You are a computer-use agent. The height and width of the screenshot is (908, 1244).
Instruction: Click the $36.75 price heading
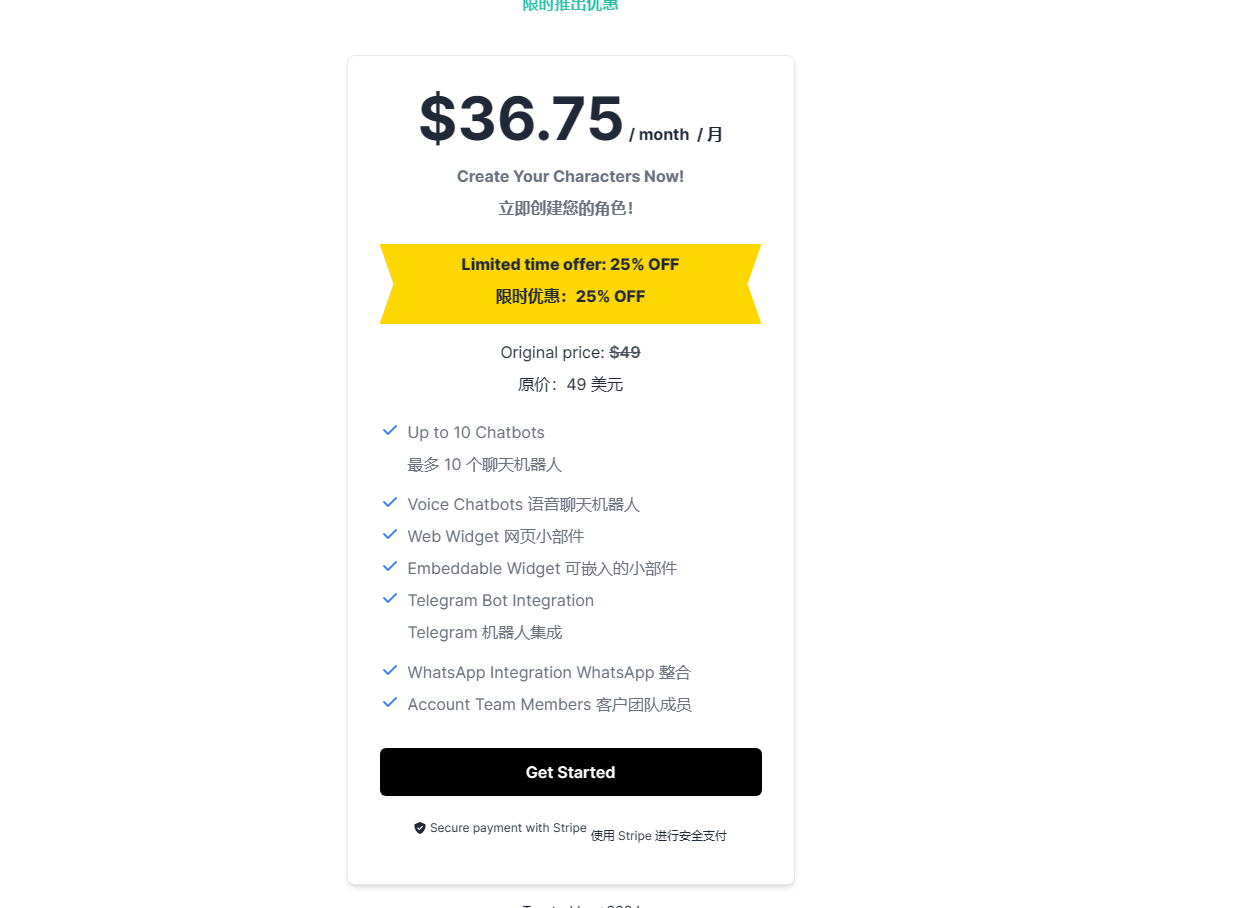521,119
